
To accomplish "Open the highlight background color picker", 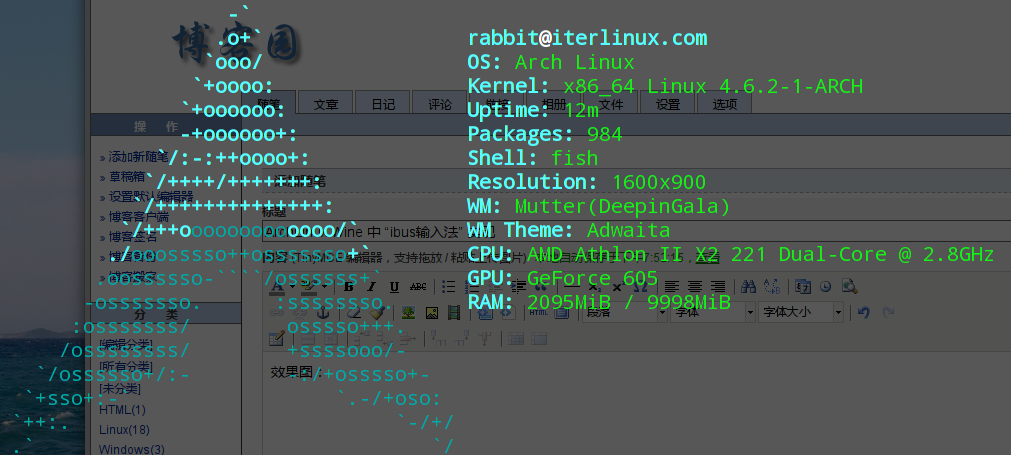I will pyautogui.click(x=308, y=287).
